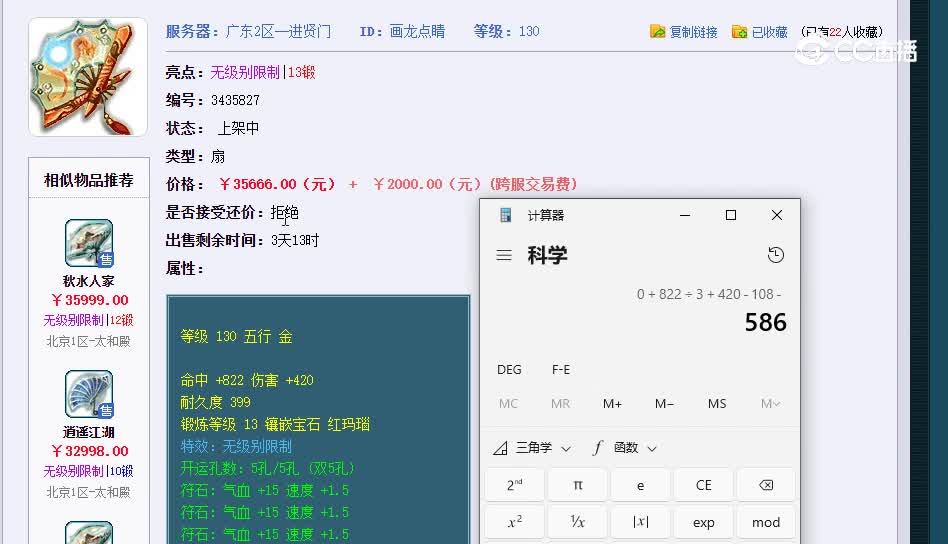Clear entry with CE button

point(703,485)
